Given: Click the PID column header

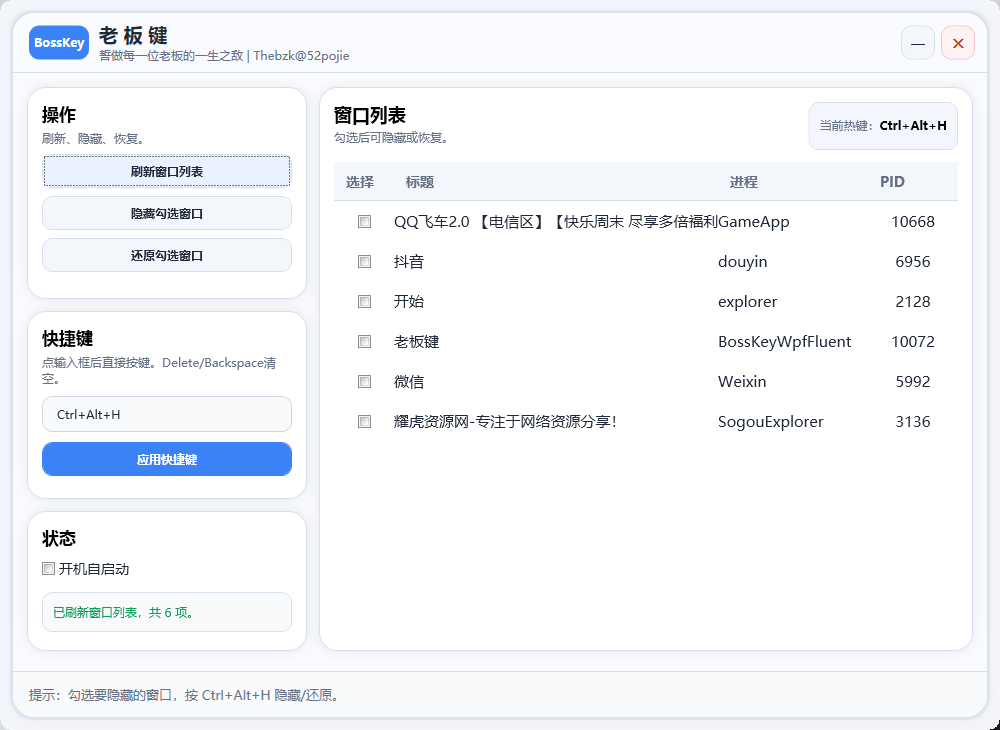Looking at the screenshot, I should click(x=892, y=182).
